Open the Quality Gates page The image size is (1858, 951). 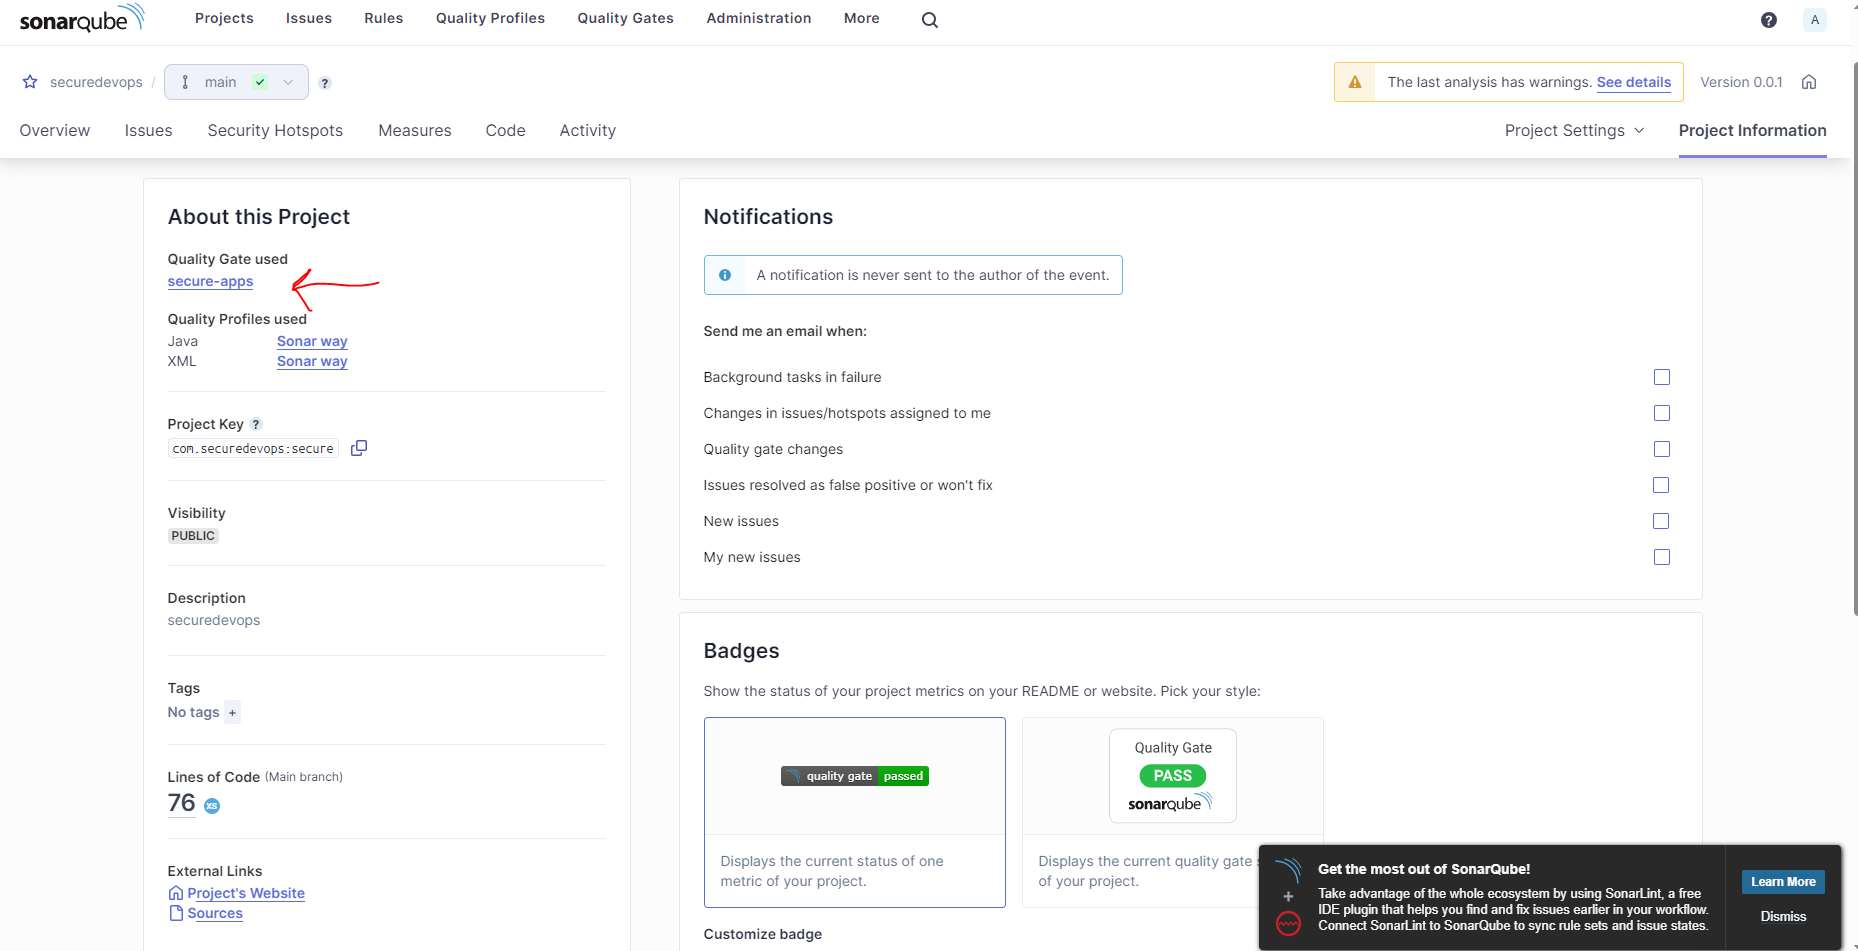[x=624, y=18]
